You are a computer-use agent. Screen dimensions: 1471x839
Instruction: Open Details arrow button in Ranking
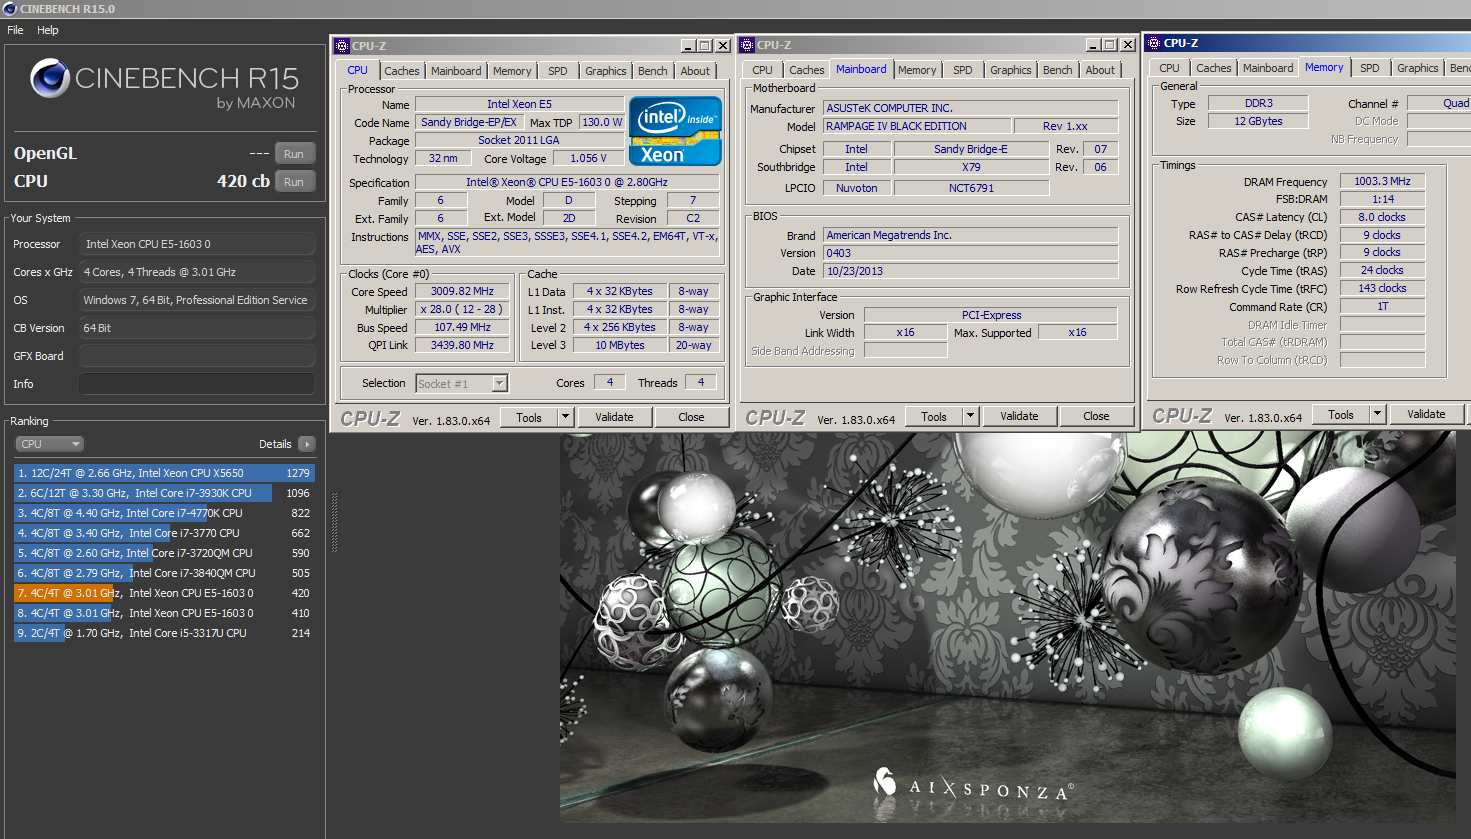click(307, 444)
